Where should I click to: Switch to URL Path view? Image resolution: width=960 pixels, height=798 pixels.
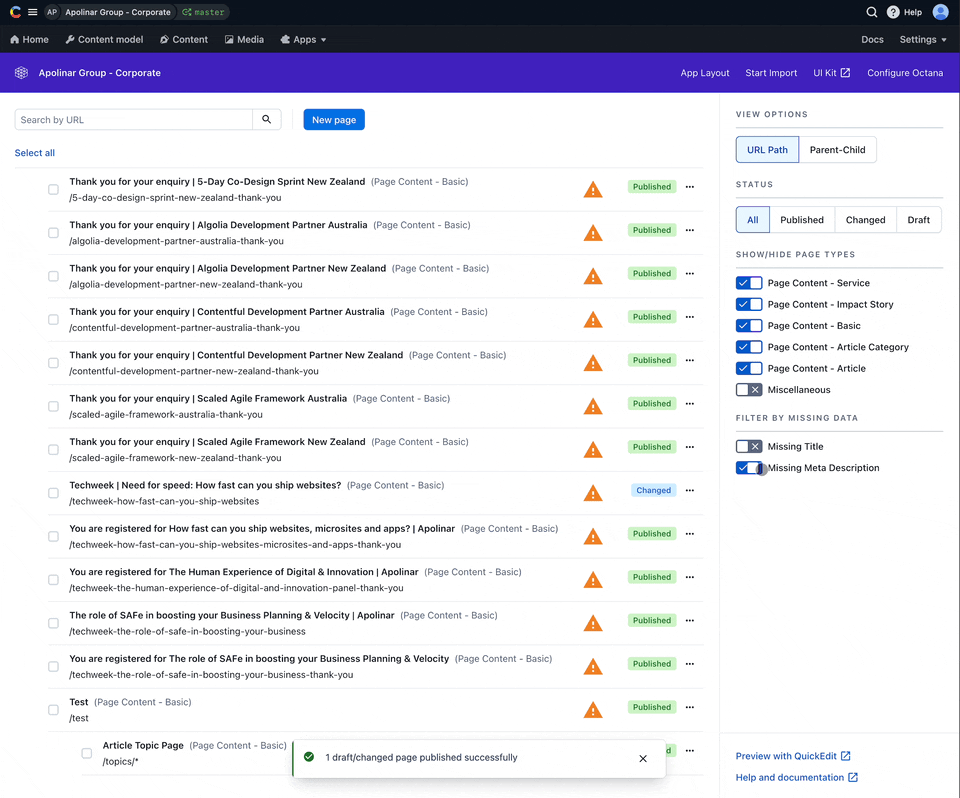coord(767,149)
